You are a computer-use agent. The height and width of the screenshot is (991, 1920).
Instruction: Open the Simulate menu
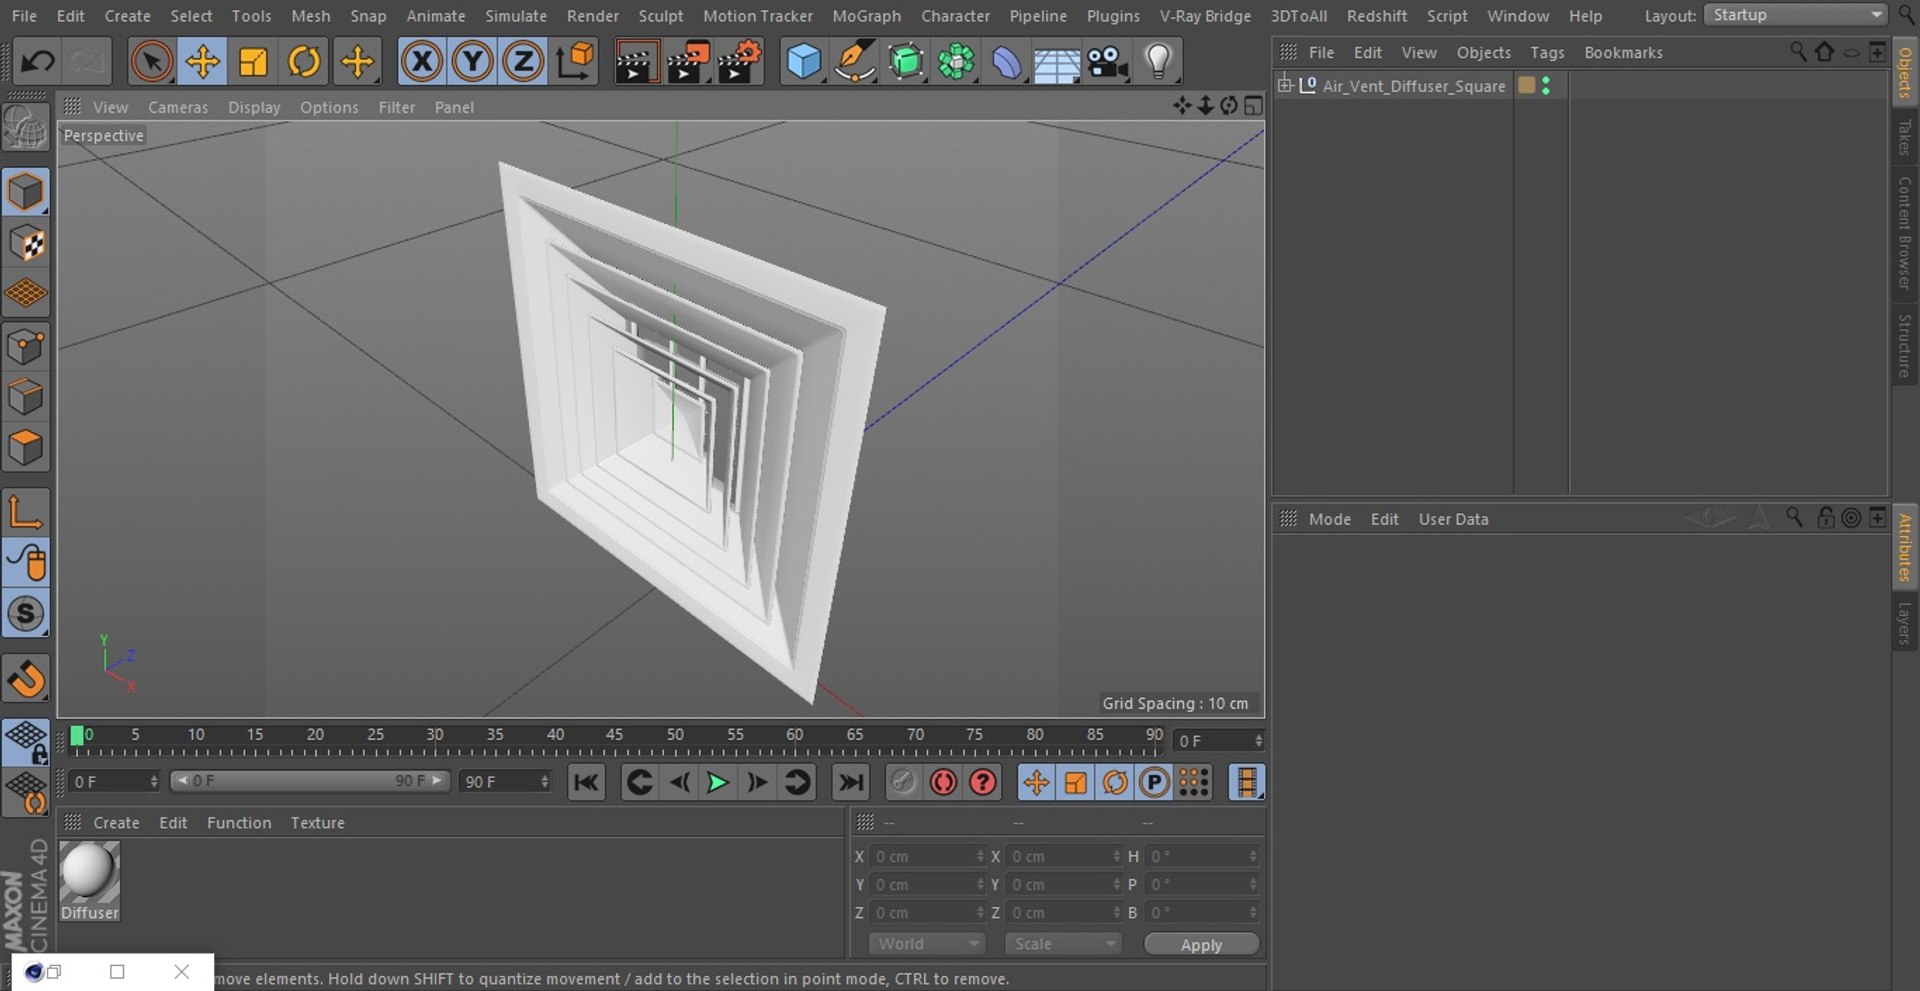pos(516,16)
